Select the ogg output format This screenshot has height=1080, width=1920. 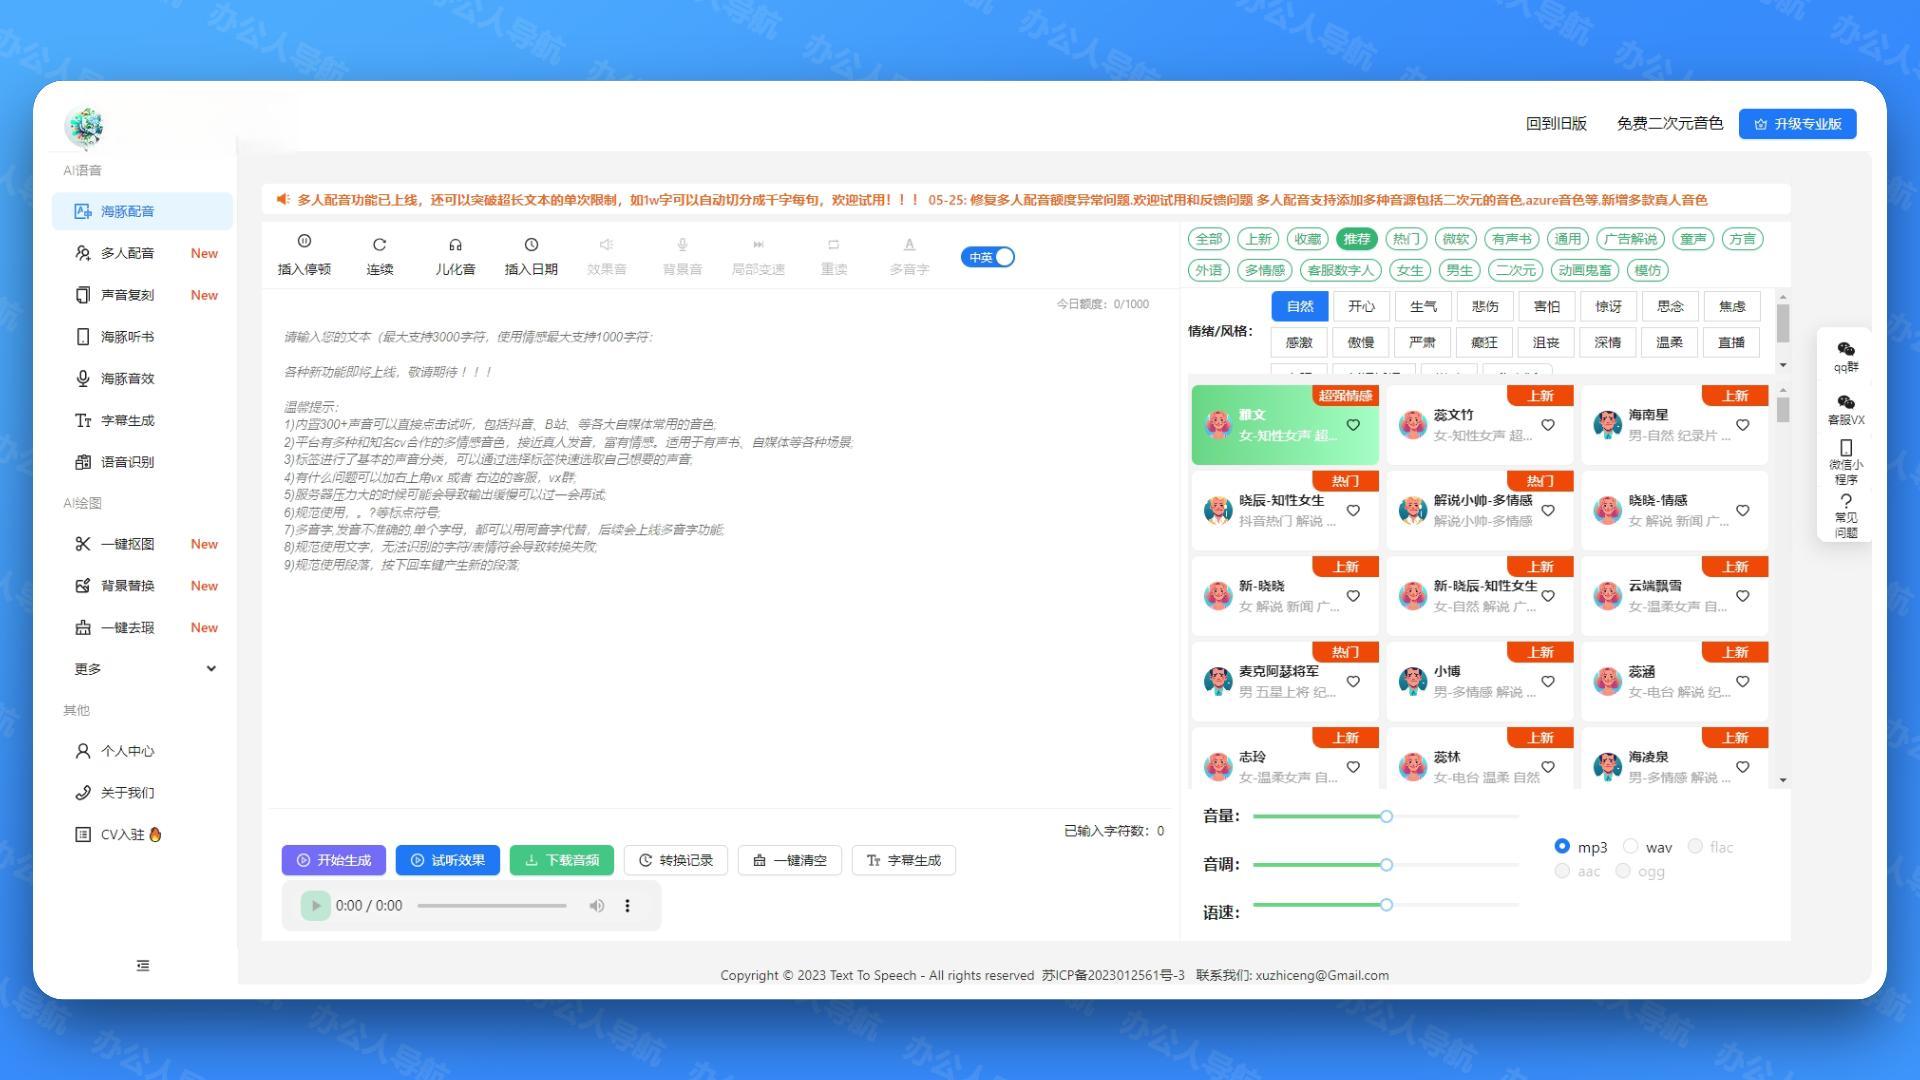pos(1623,871)
